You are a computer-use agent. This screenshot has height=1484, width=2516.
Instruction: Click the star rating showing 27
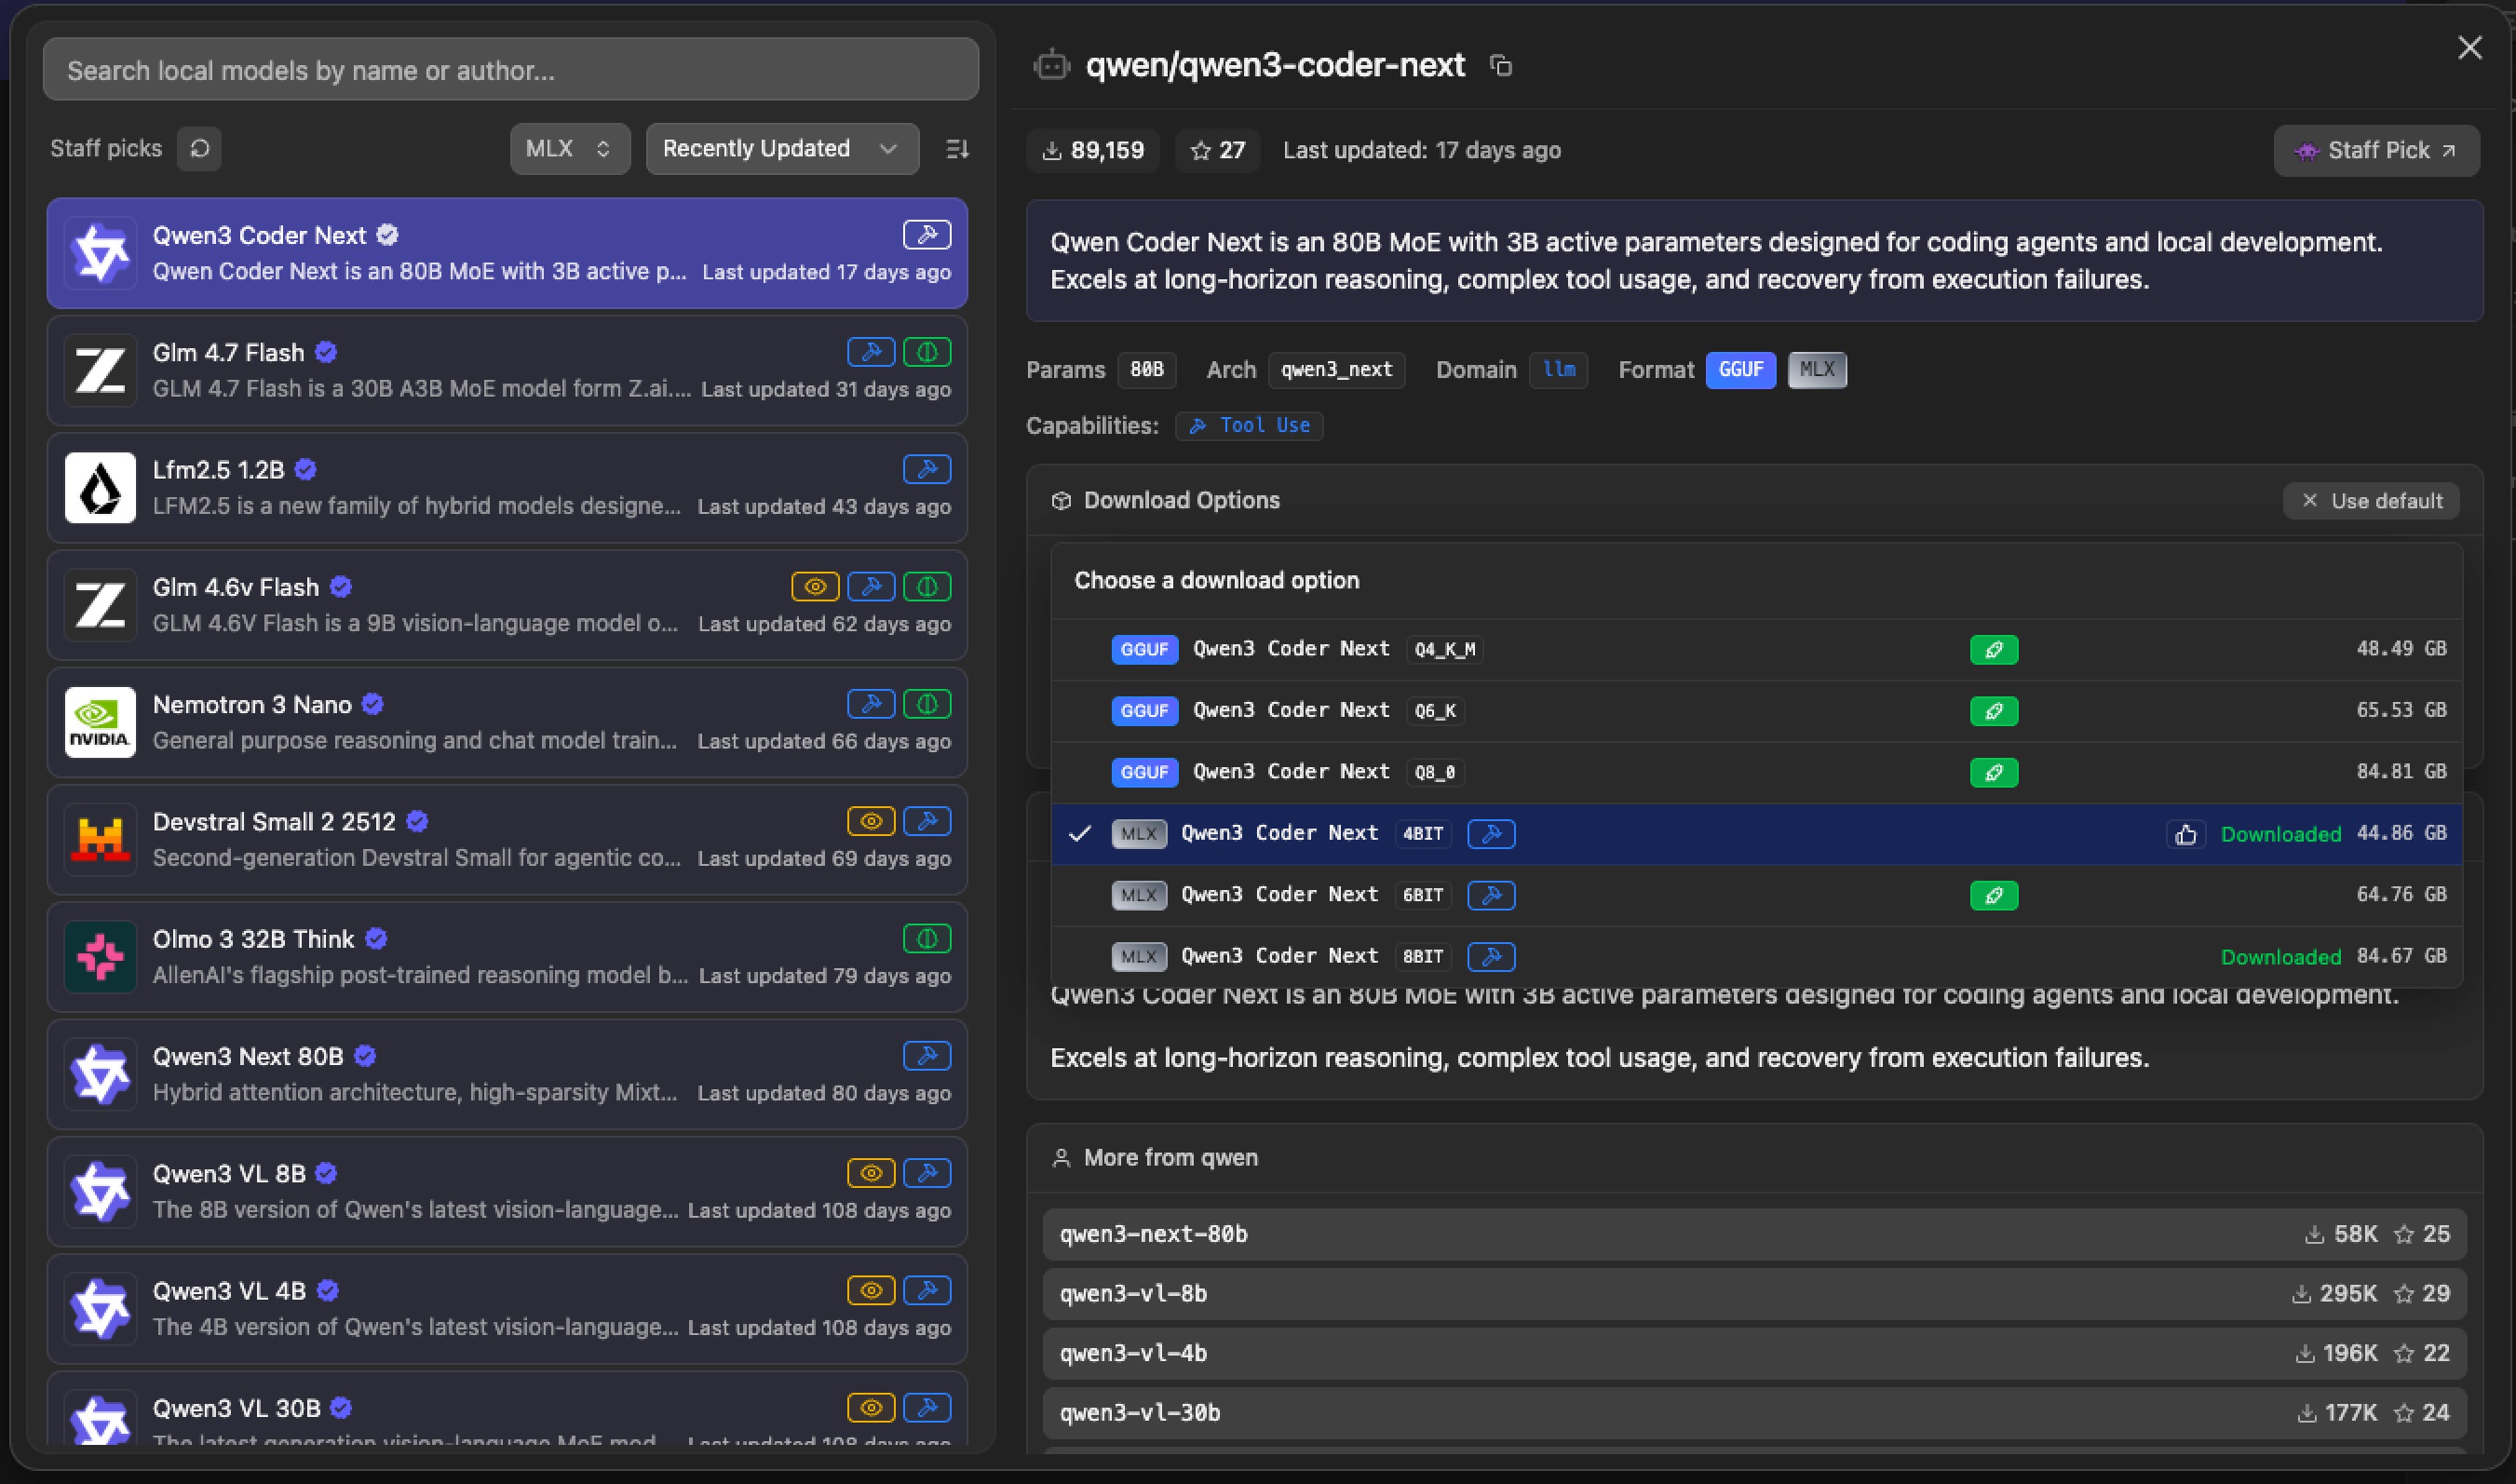pyautogui.click(x=1217, y=151)
